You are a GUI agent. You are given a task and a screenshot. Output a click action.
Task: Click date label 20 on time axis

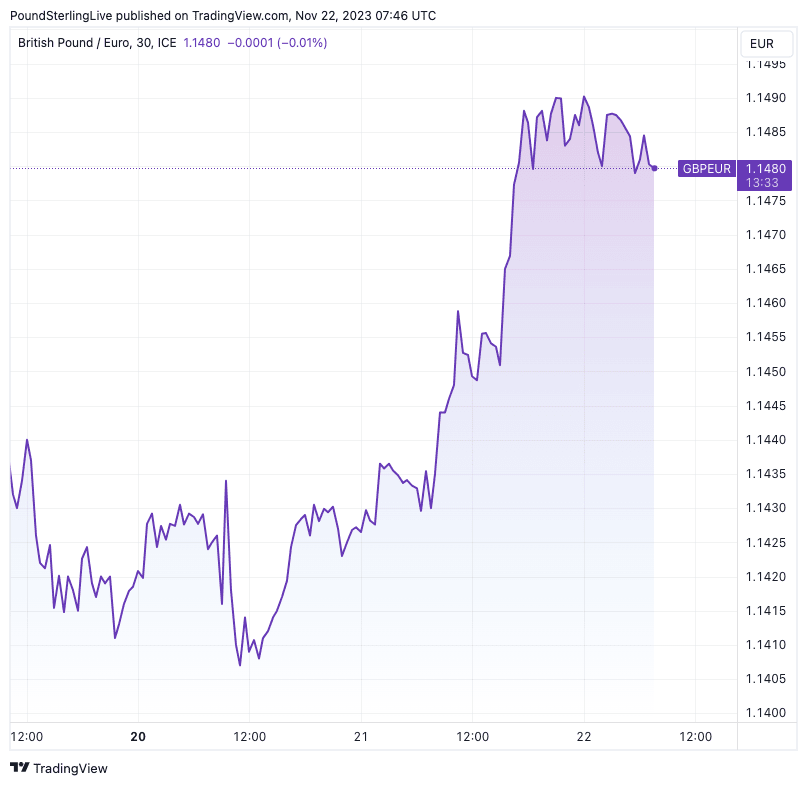coord(138,736)
